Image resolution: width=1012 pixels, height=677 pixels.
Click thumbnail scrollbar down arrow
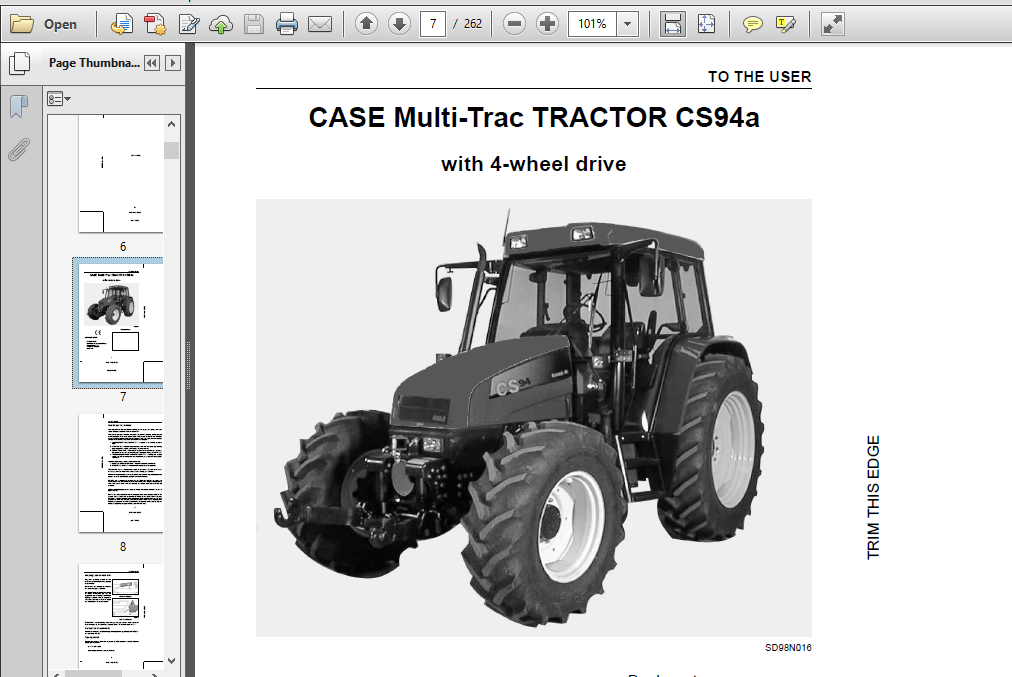171,661
